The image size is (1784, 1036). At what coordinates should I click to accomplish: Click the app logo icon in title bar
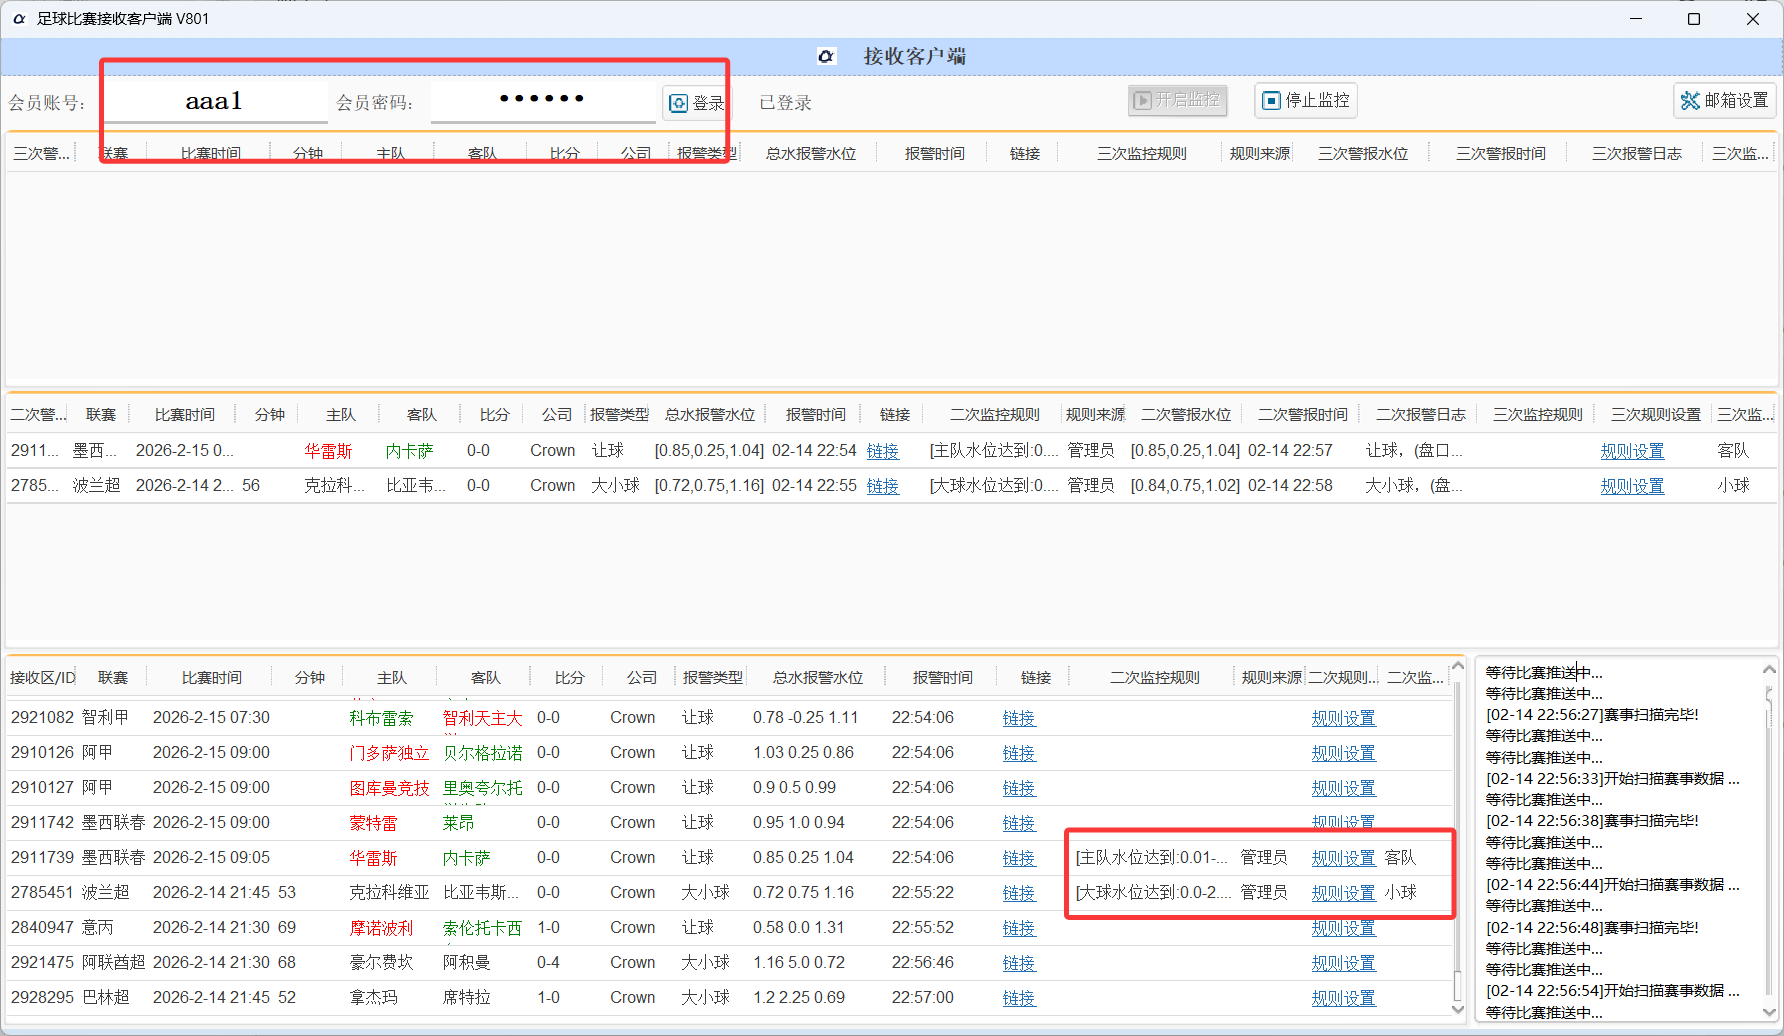click(18, 18)
